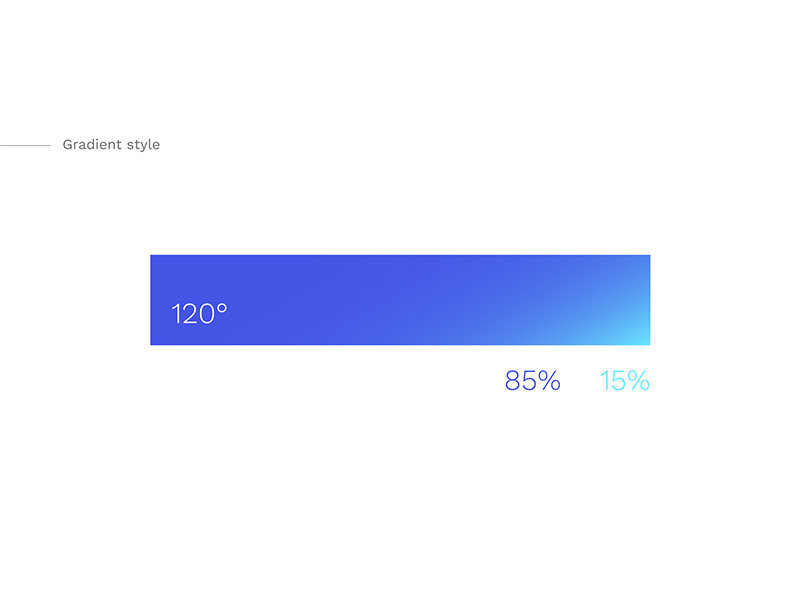The image size is (800, 600).
Task: Select the top-right corner of gradient bar
Action: [x=648, y=257]
